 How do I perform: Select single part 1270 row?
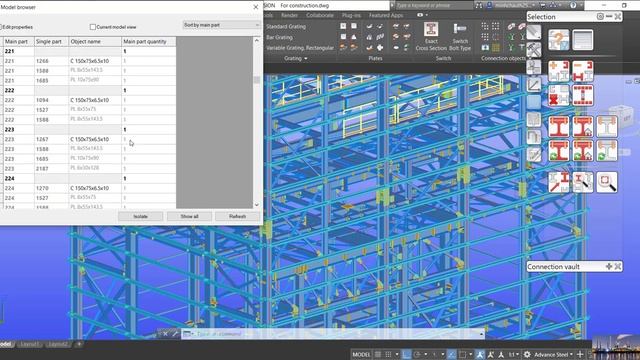point(90,188)
